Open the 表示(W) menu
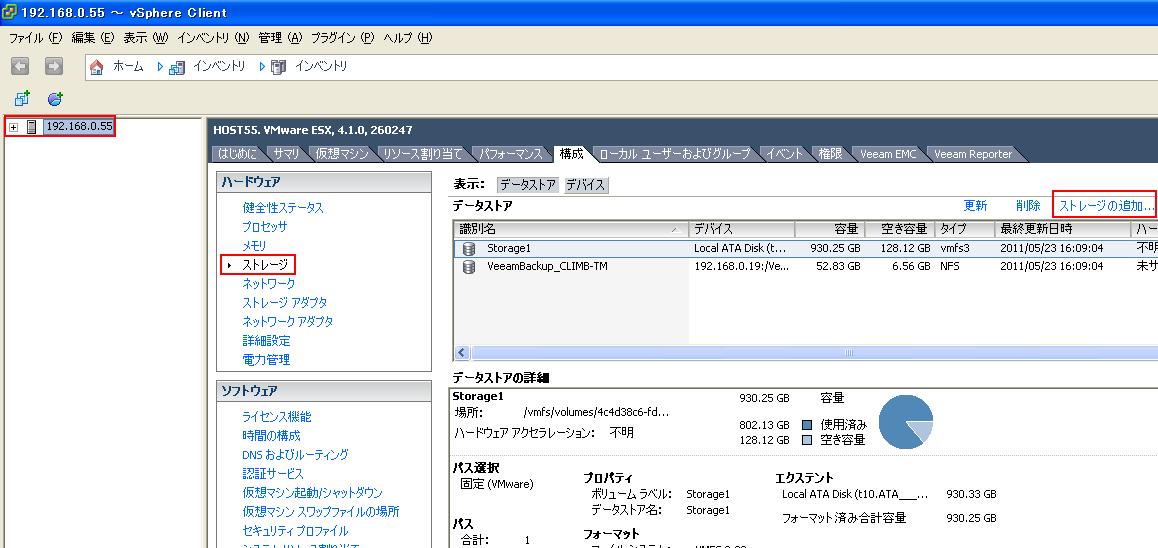The height and width of the screenshot is (548, 1158). coord(145,38)
